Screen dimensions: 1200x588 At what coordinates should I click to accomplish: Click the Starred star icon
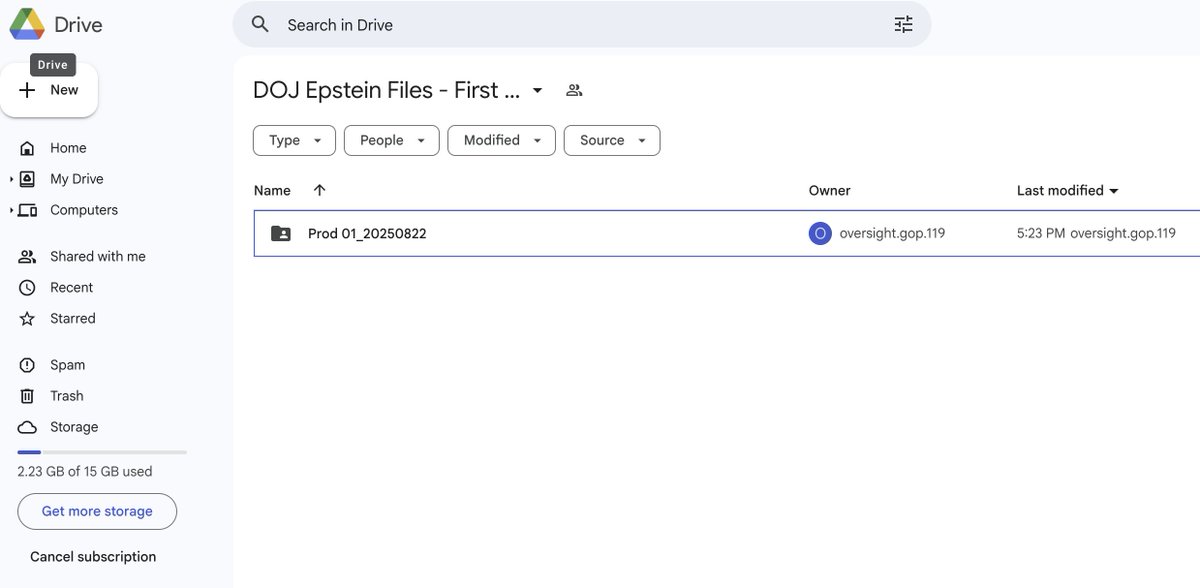coord(28,319)
